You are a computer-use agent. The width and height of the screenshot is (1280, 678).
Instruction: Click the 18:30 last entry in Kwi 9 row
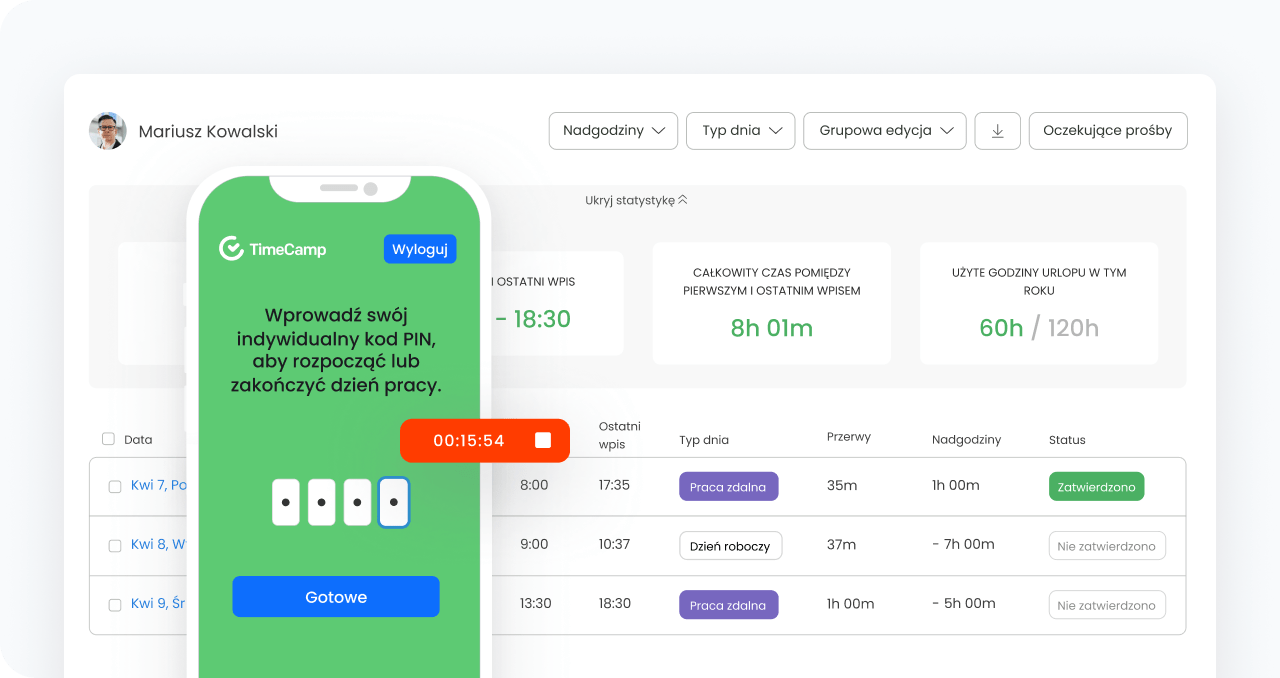[615, 603]
